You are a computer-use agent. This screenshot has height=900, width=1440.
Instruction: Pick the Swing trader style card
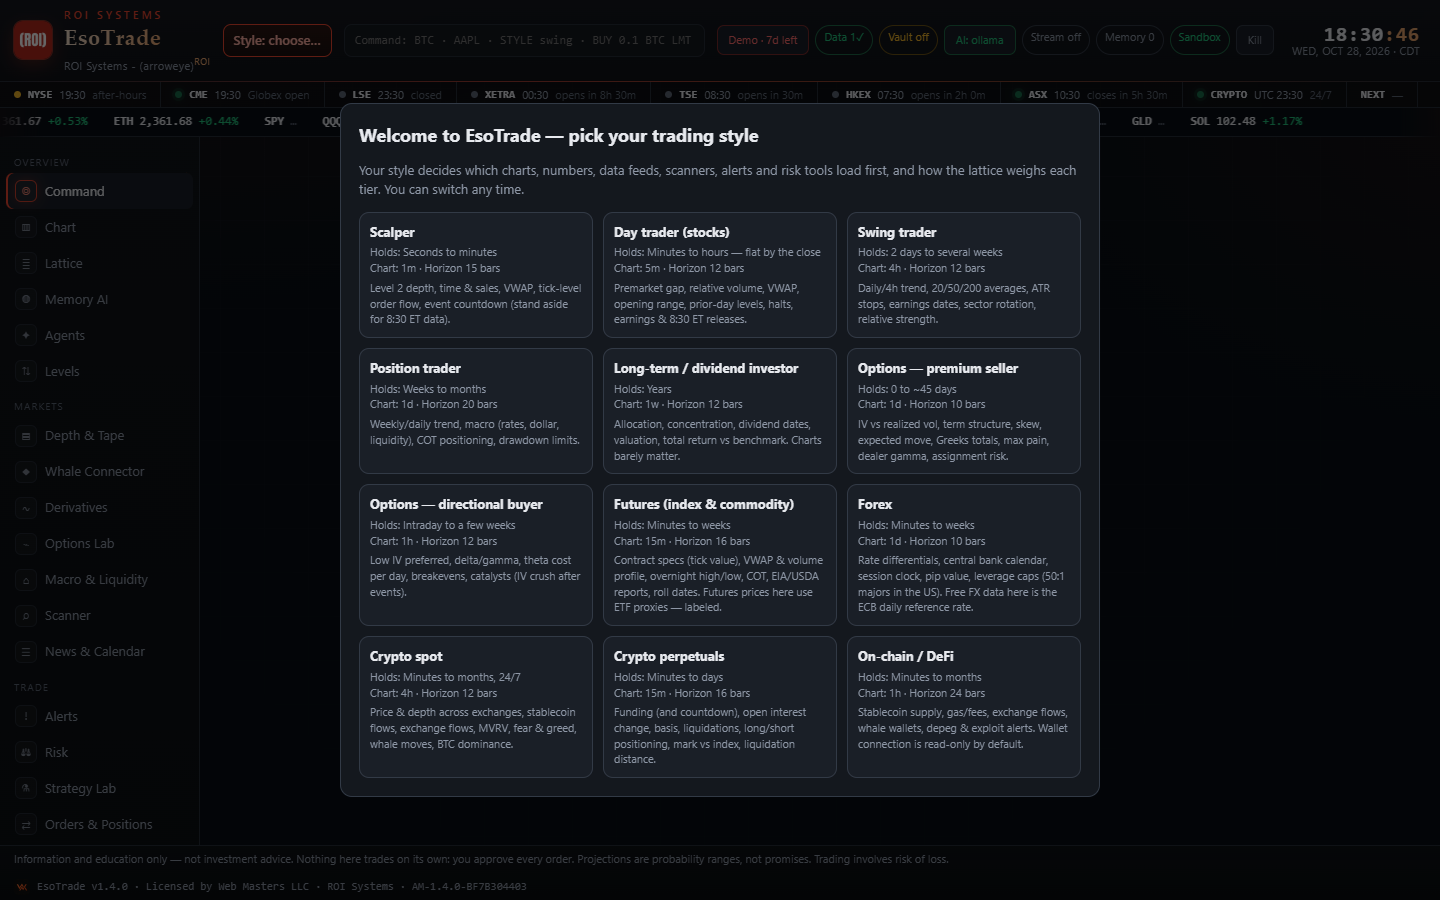tap(964, 275)
